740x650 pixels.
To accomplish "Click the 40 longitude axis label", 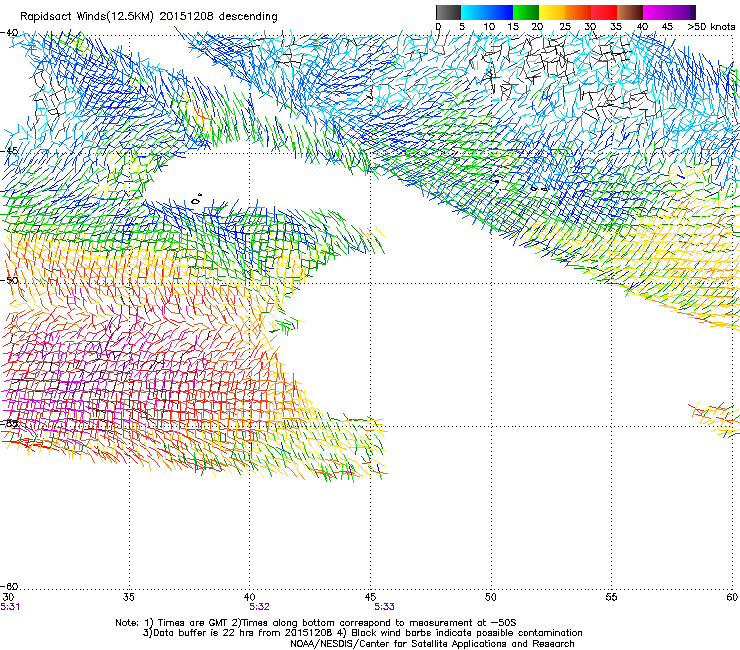I will coord(250,597).
